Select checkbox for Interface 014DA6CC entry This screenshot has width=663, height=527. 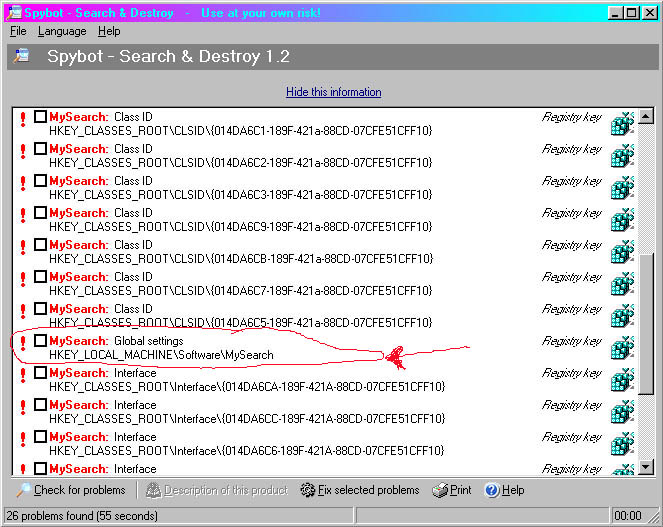pos(40,405)
